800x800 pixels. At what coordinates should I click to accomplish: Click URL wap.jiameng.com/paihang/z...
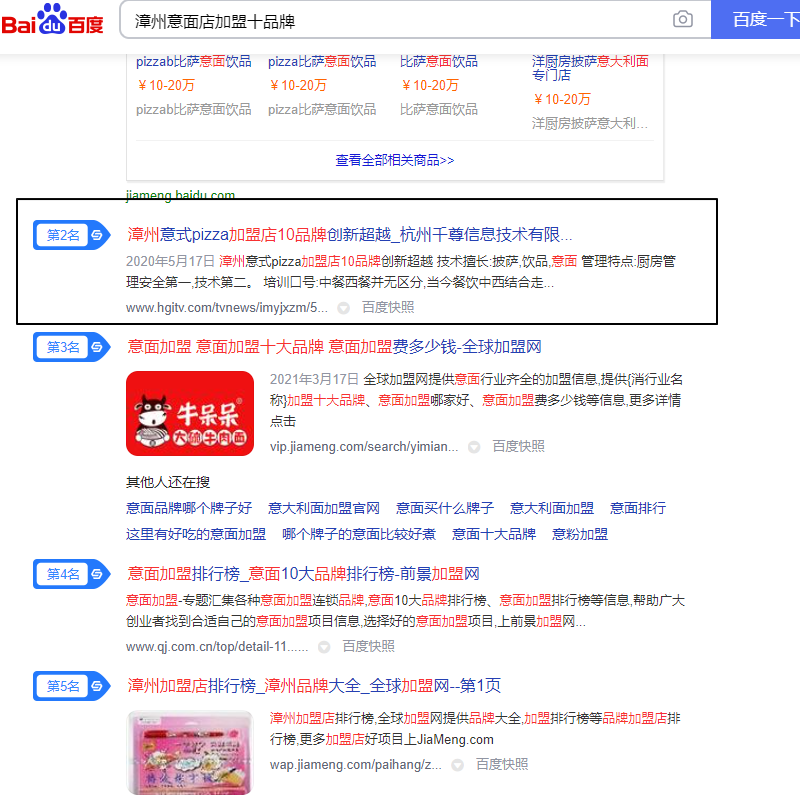tap(356, 765)
